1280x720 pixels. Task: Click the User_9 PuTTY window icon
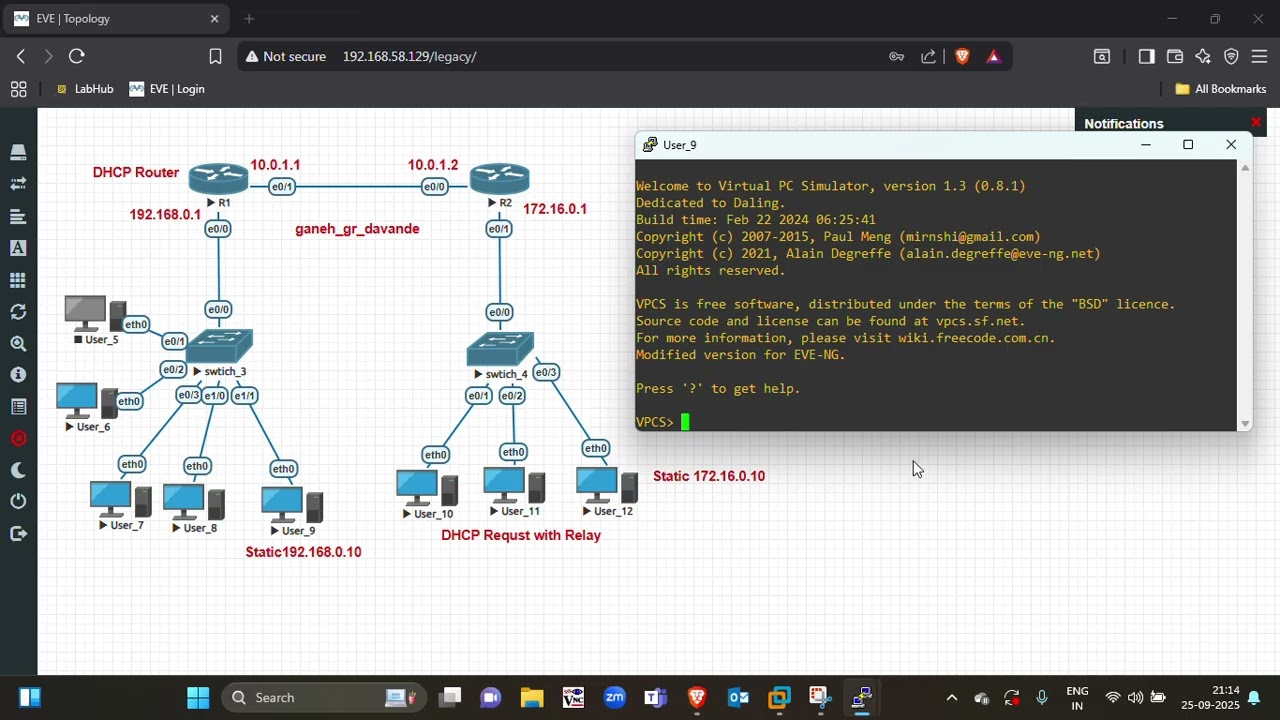click(650, 145)
